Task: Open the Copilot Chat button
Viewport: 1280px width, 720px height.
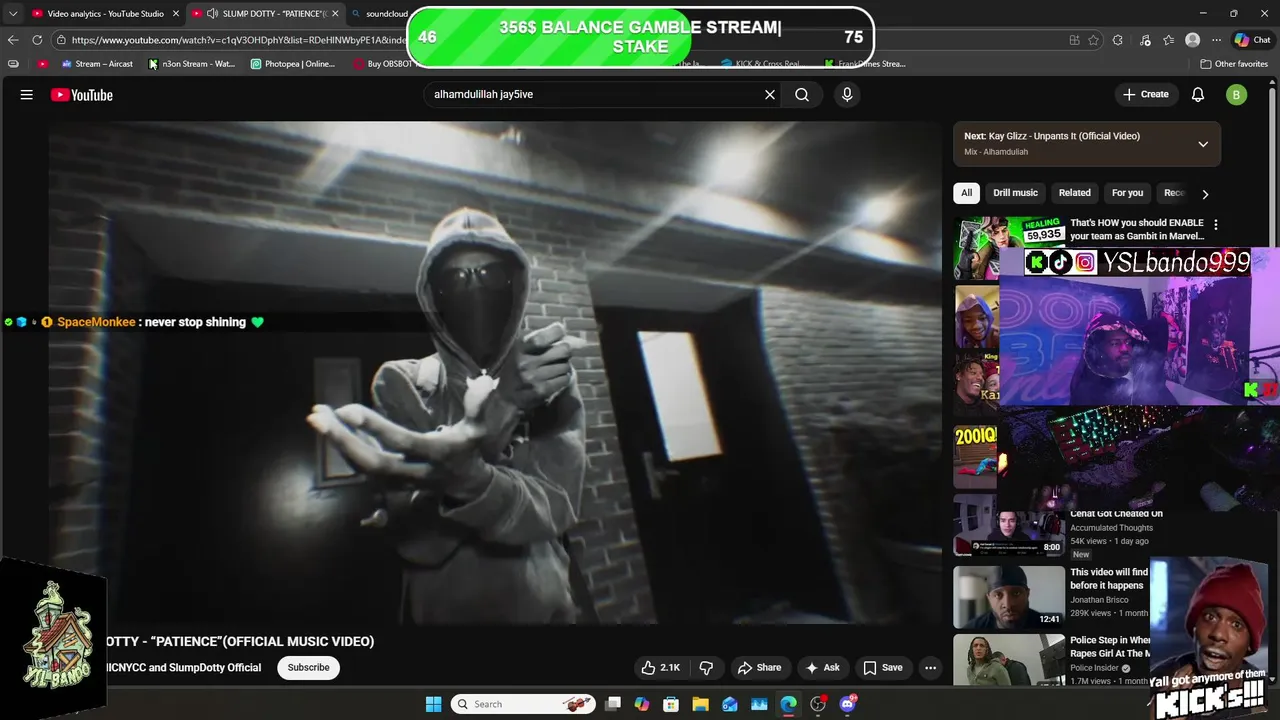Action: point(1252,40)
